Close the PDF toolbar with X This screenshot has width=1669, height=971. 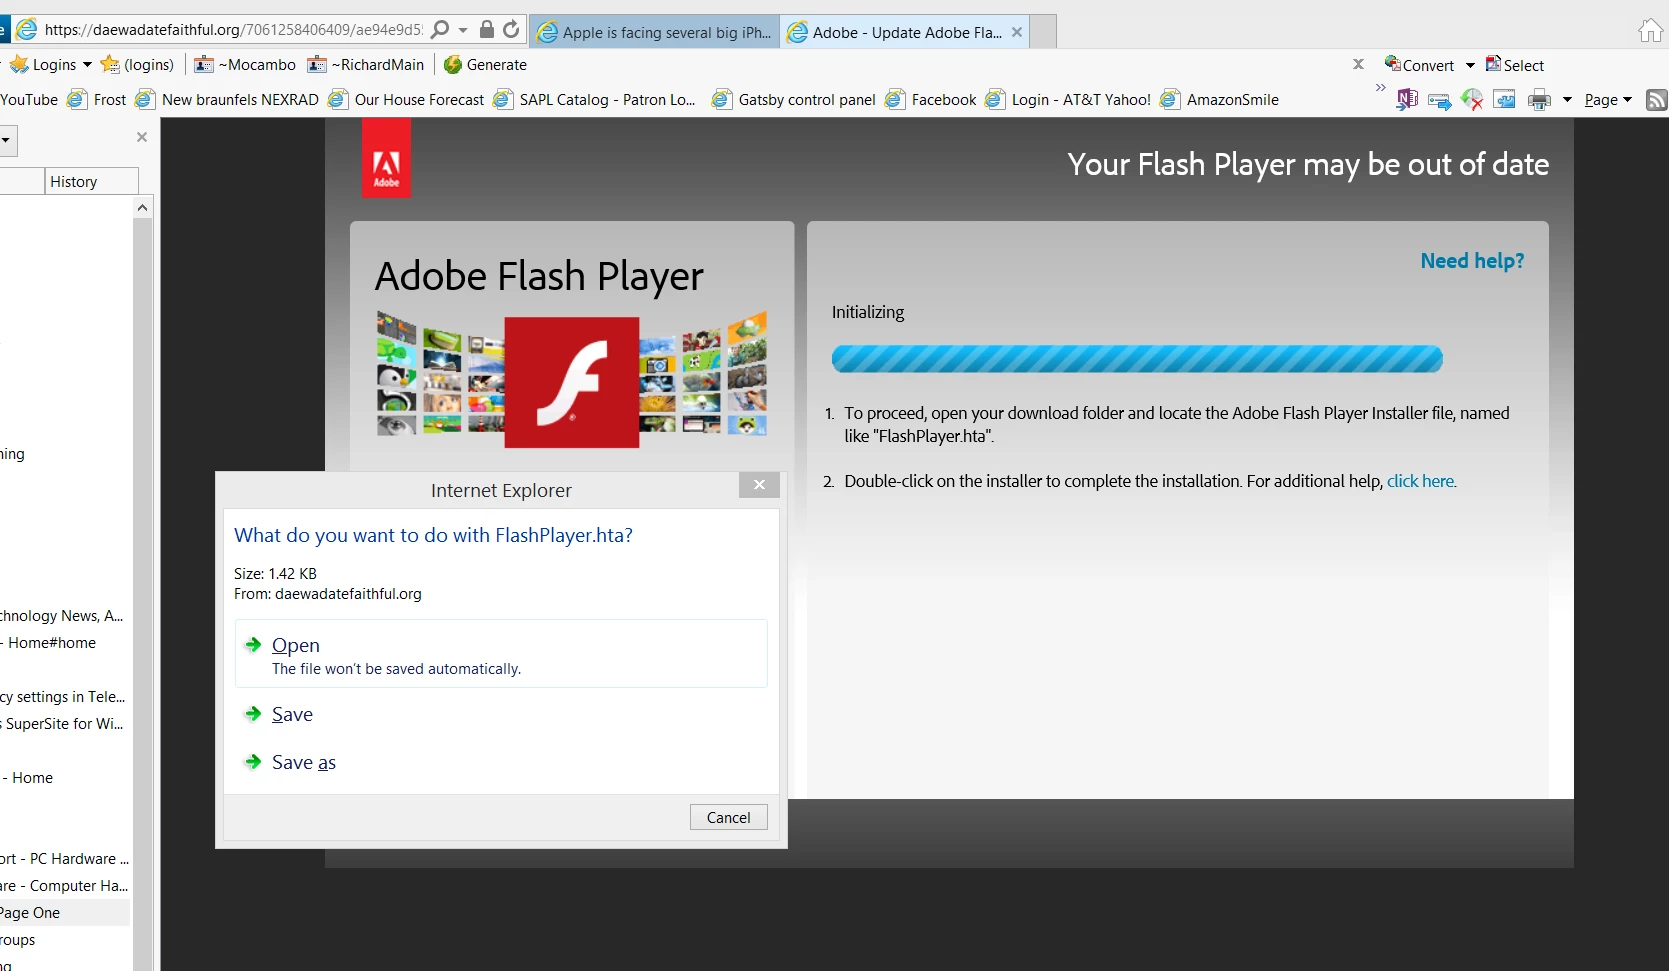pyautogui.click(x=1358, y=64)
